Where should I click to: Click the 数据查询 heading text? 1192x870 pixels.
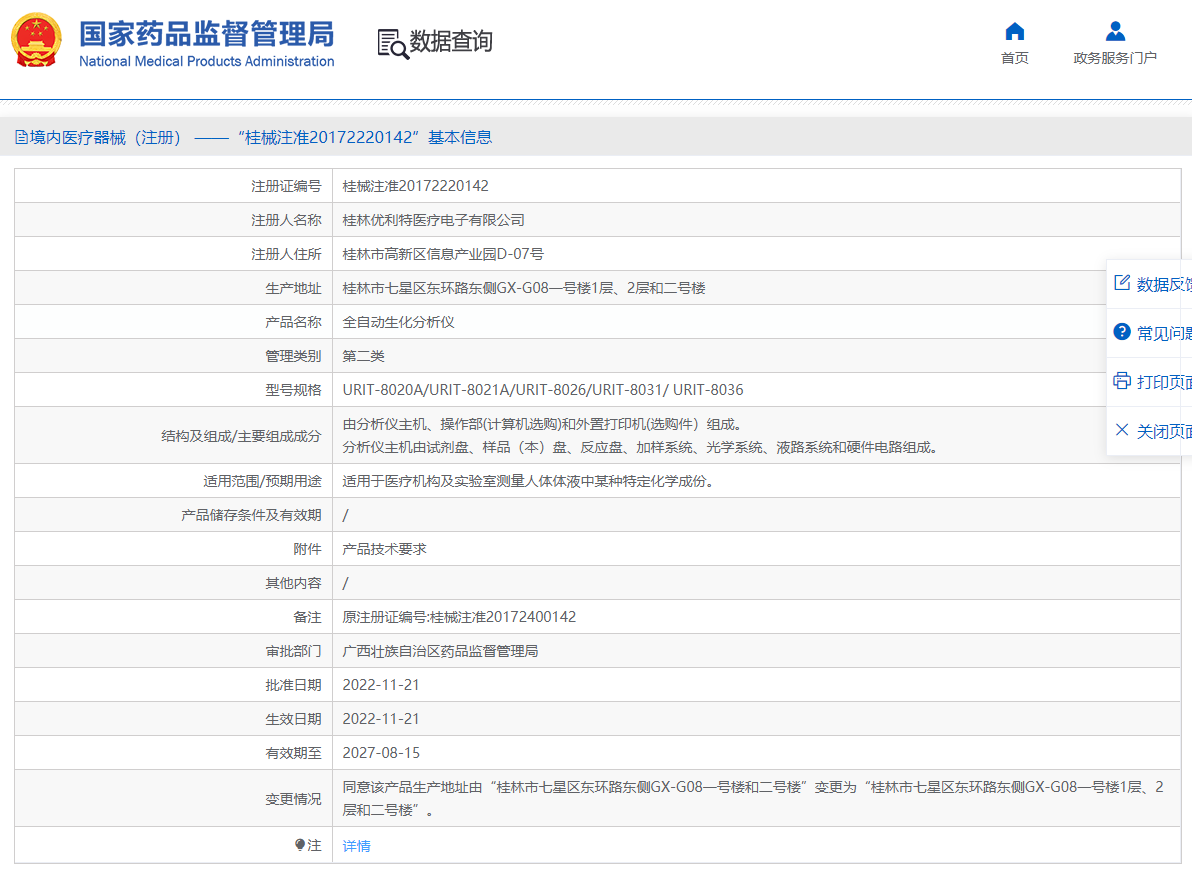[x=452, y=41]
